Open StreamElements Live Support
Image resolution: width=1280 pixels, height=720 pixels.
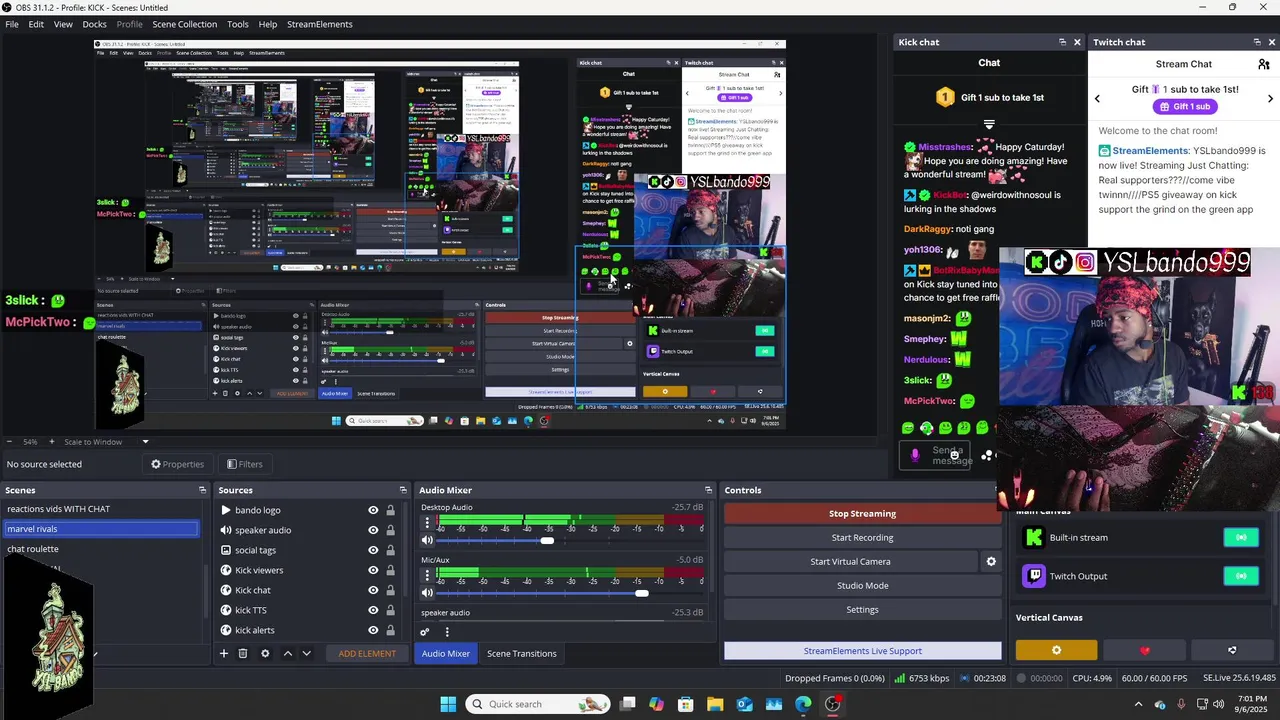862,651
